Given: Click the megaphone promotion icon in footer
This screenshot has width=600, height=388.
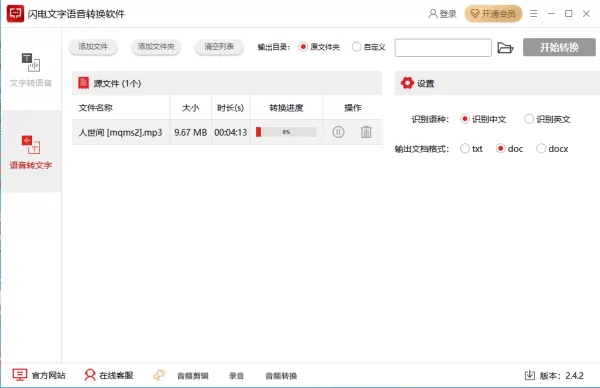Looking at the screenshot, I should (x=159, y=375).
